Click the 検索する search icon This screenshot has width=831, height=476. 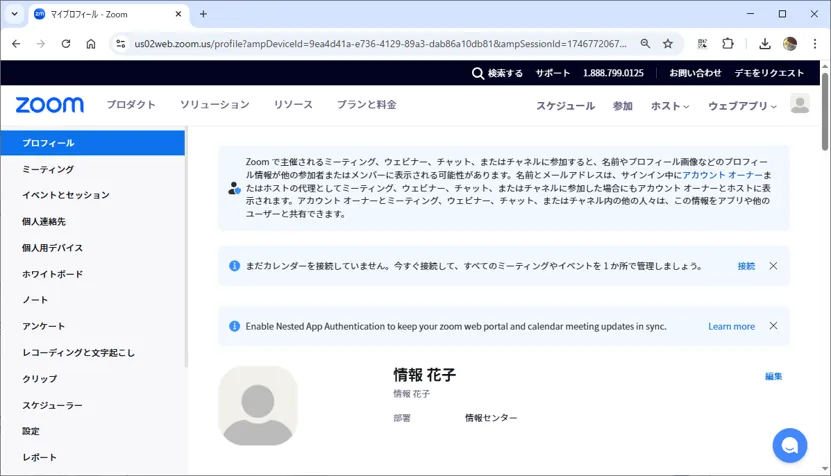pos(478,73)
